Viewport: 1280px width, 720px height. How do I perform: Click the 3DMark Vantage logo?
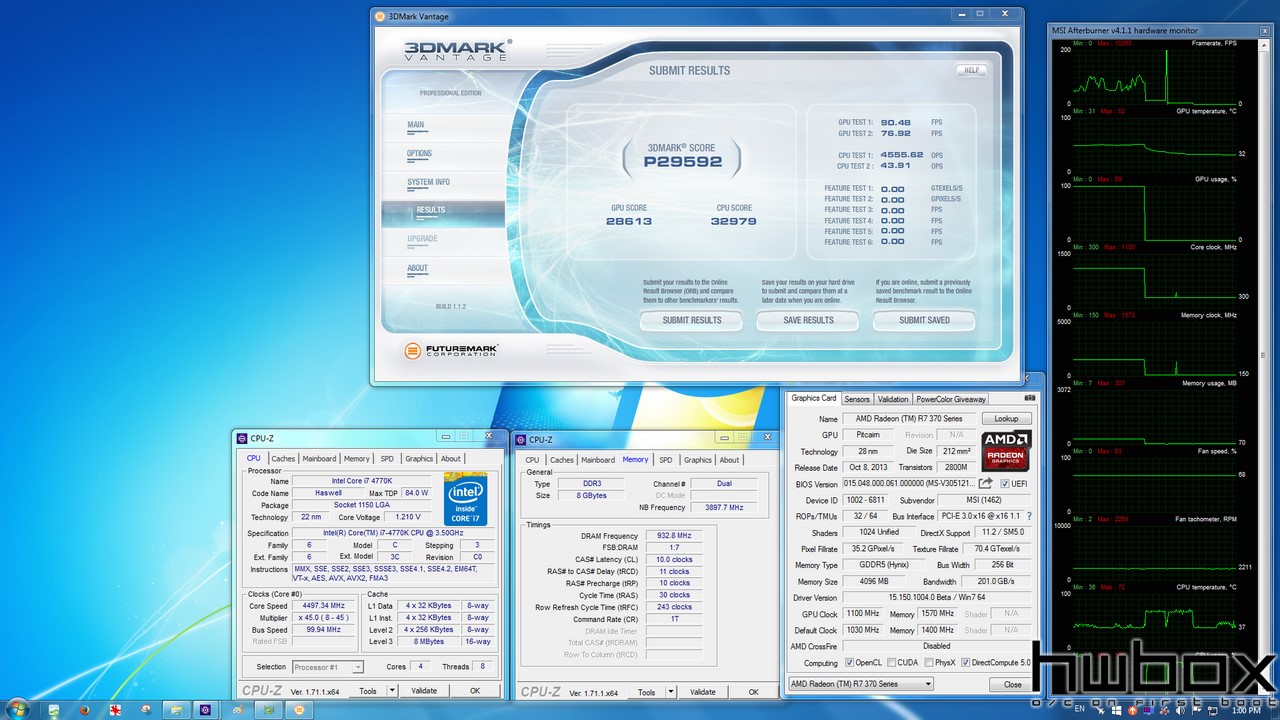pos(458,50)
